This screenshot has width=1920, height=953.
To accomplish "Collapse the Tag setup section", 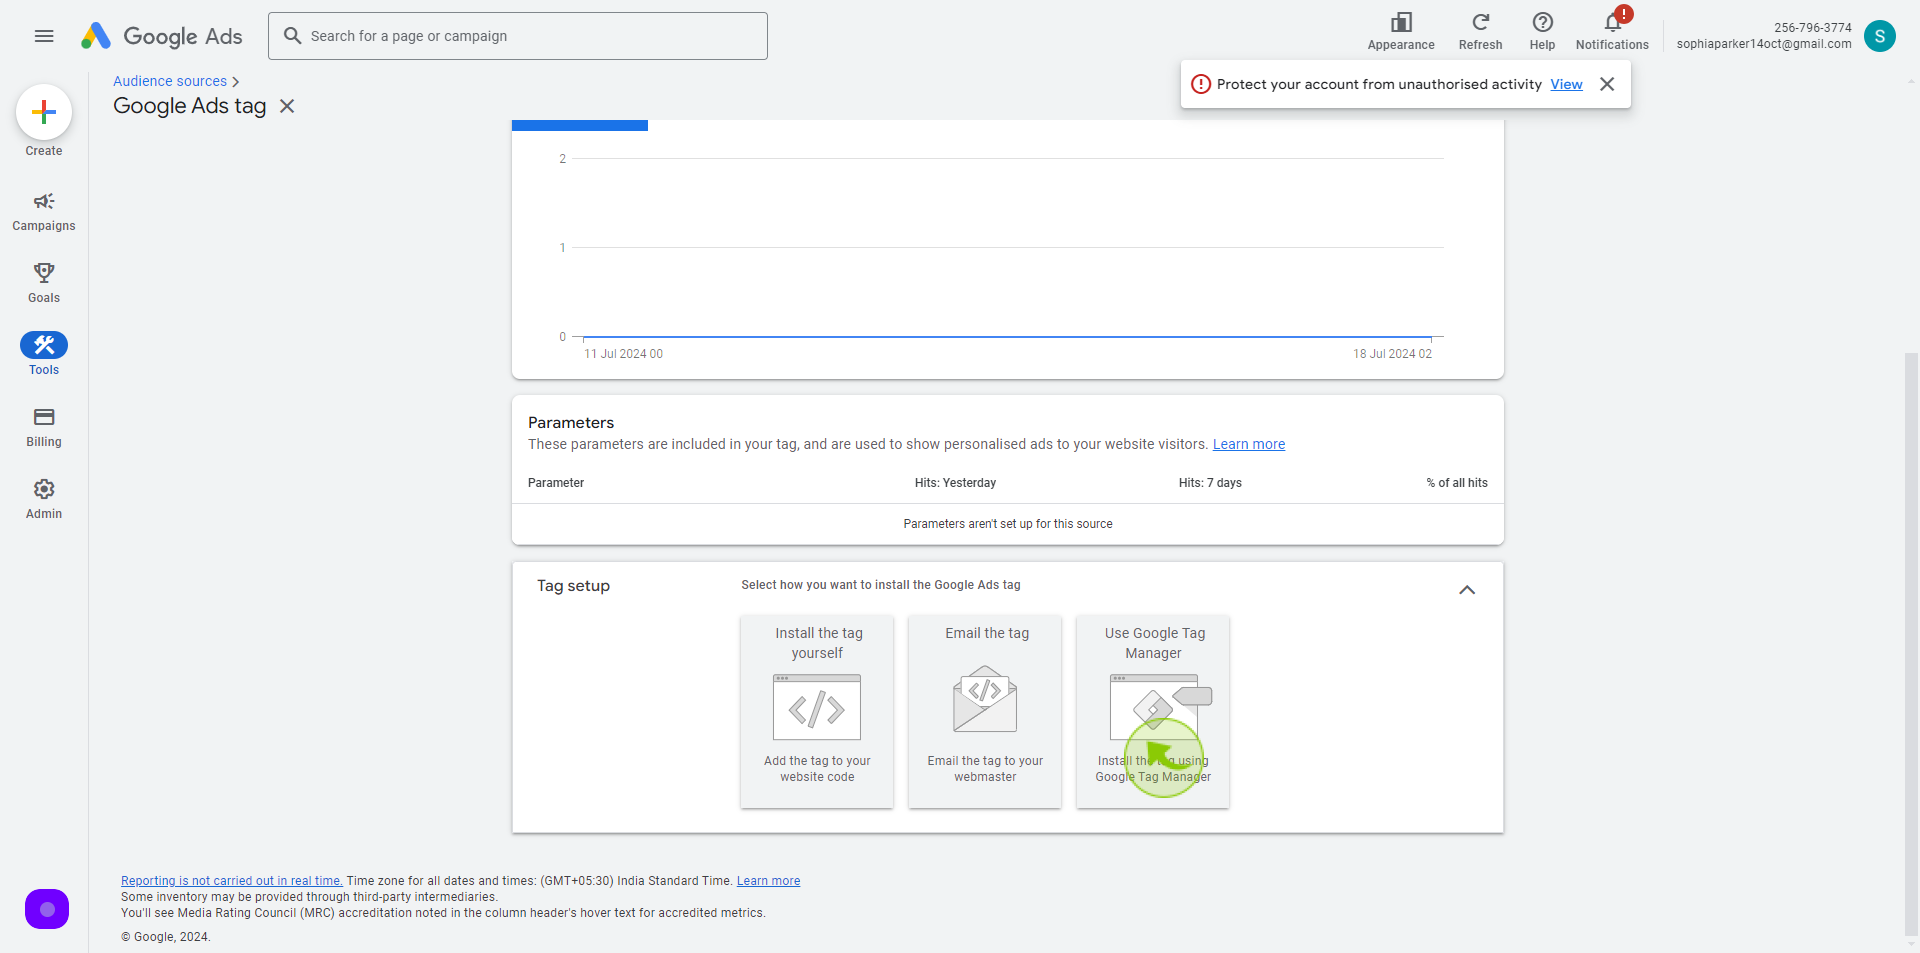I will (1467, 590).
